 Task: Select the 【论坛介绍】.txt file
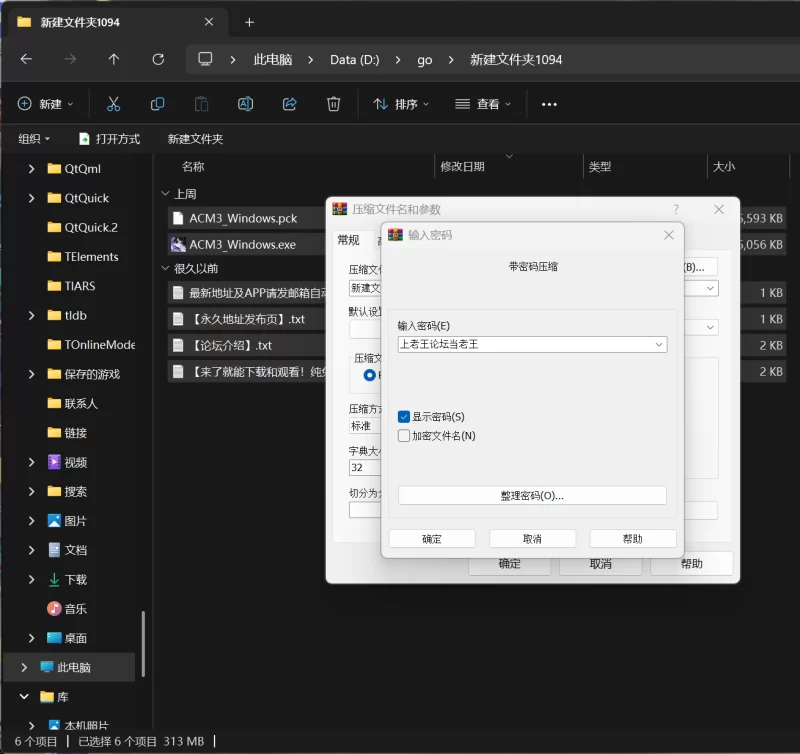click(x=247, y=345)
